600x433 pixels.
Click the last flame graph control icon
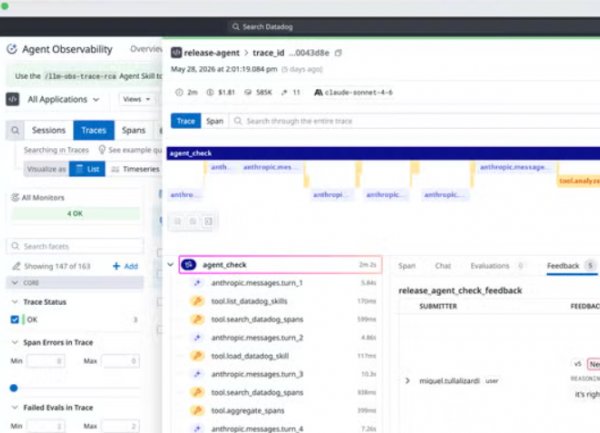coord(208,221)
